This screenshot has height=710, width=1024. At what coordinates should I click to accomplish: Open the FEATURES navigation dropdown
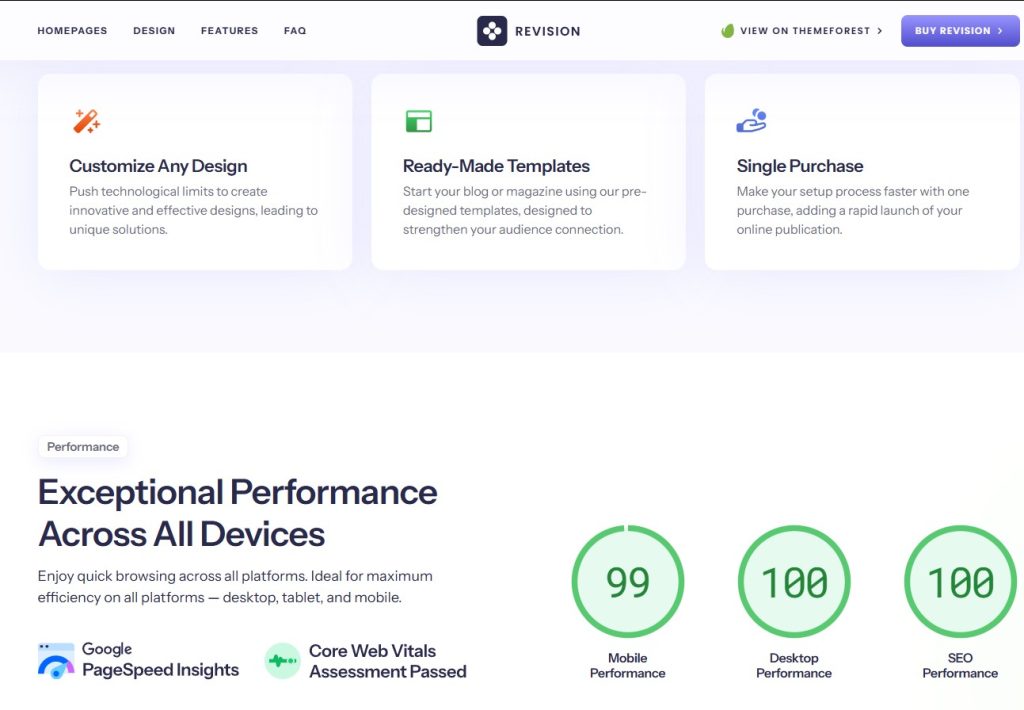point(229,31)
